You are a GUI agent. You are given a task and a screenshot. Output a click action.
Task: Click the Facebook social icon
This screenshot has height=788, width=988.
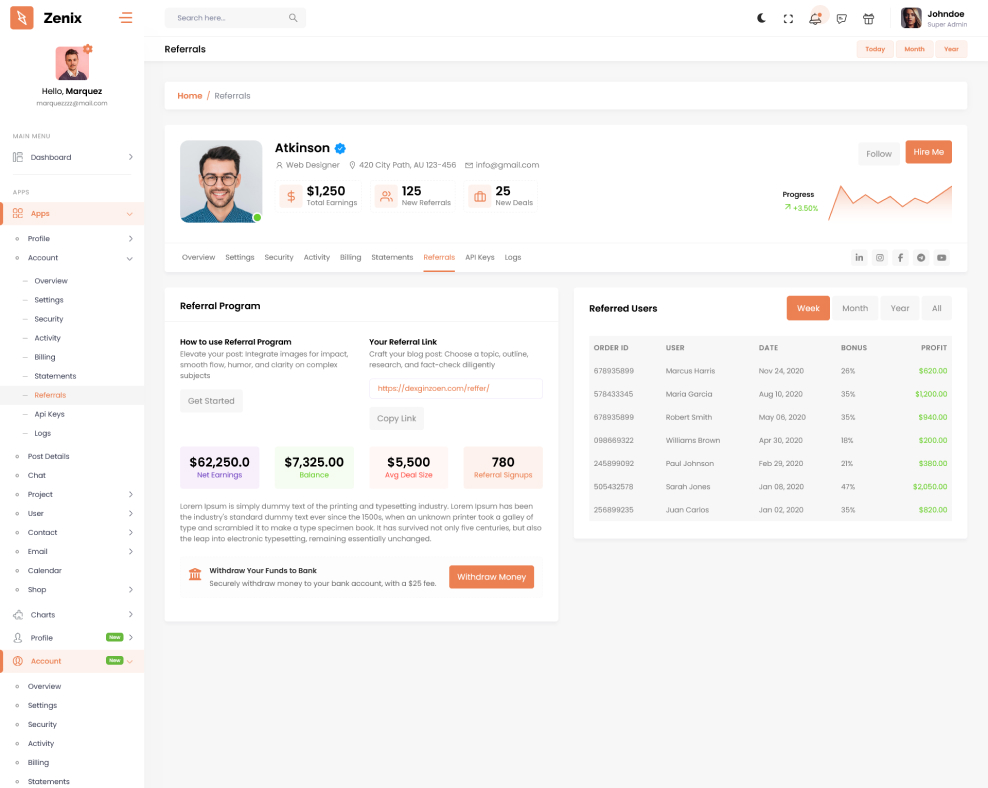coord(900,258)
